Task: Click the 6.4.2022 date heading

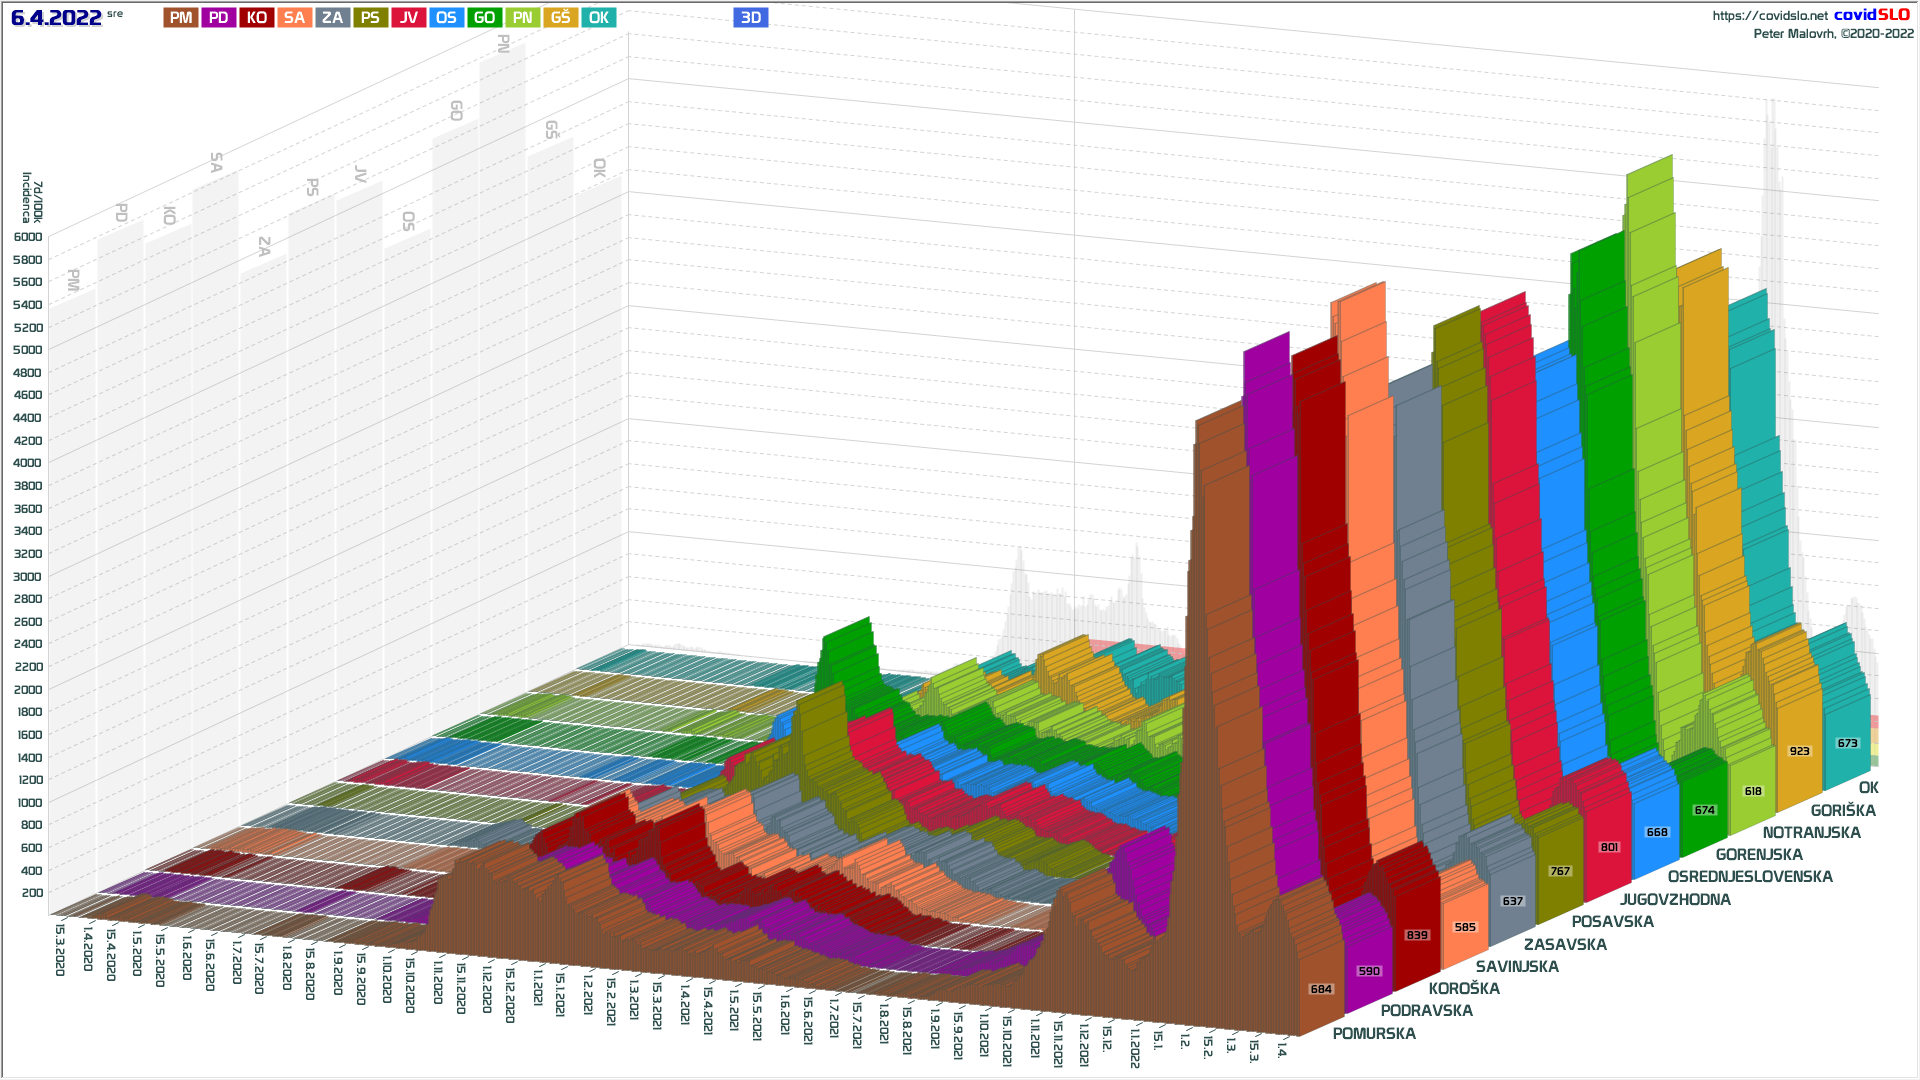Action: click(56, 18)
